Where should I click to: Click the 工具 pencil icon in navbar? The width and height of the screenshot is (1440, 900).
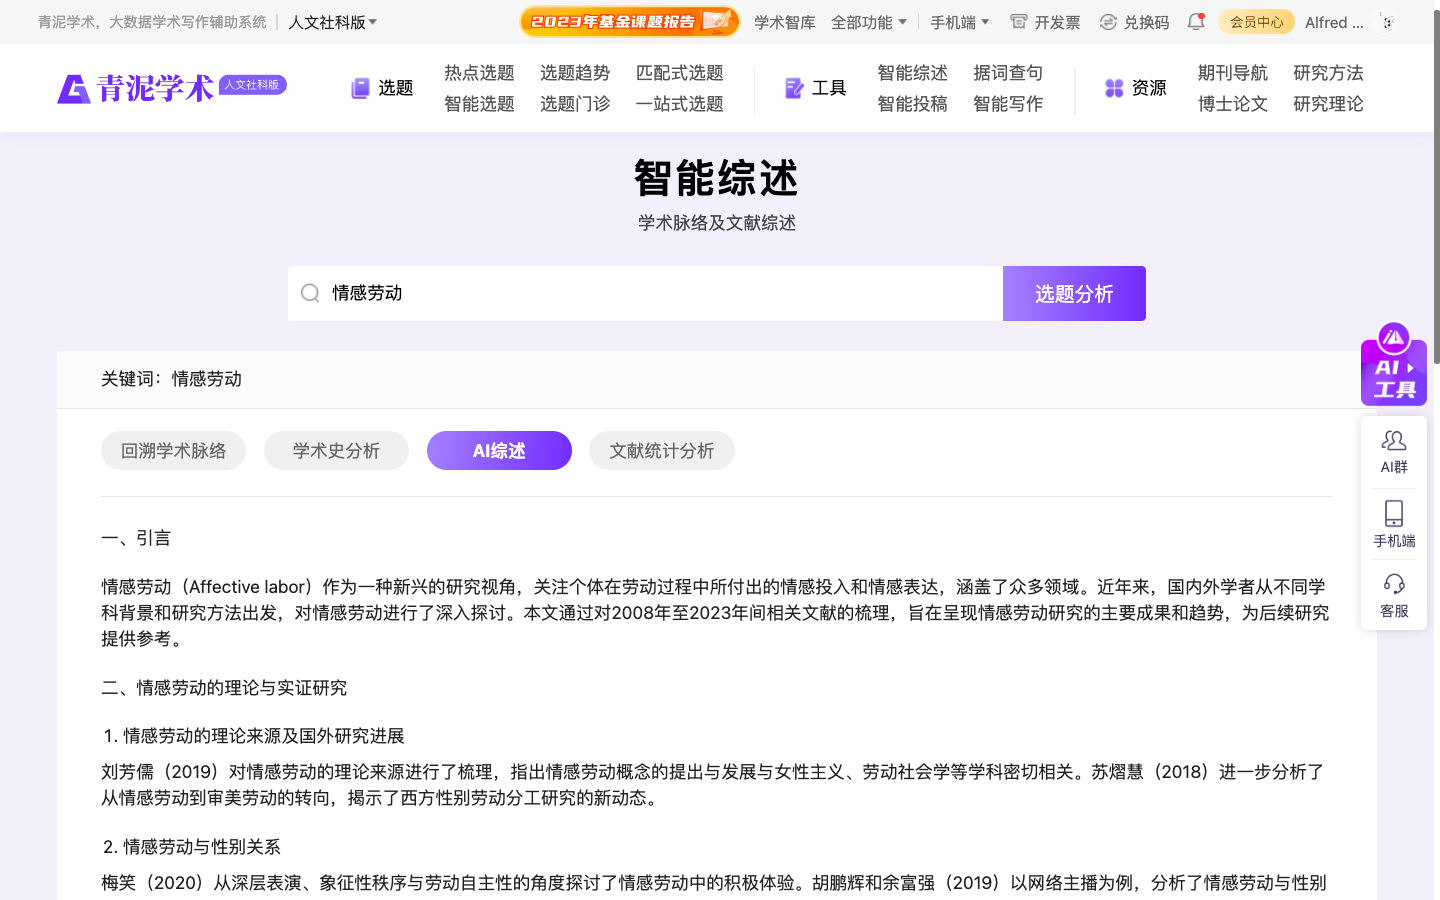pyautogui.click(x=793, y=88)
